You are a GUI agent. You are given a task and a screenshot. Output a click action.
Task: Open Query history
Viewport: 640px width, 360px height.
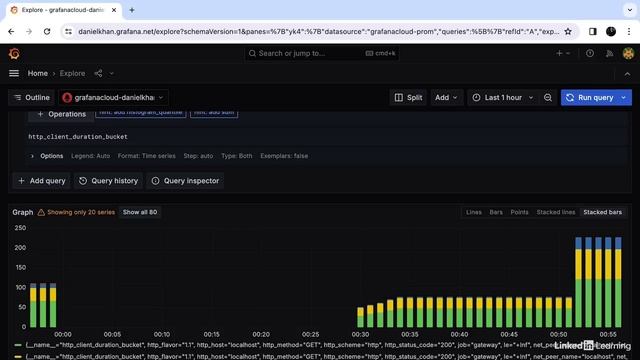109,181
